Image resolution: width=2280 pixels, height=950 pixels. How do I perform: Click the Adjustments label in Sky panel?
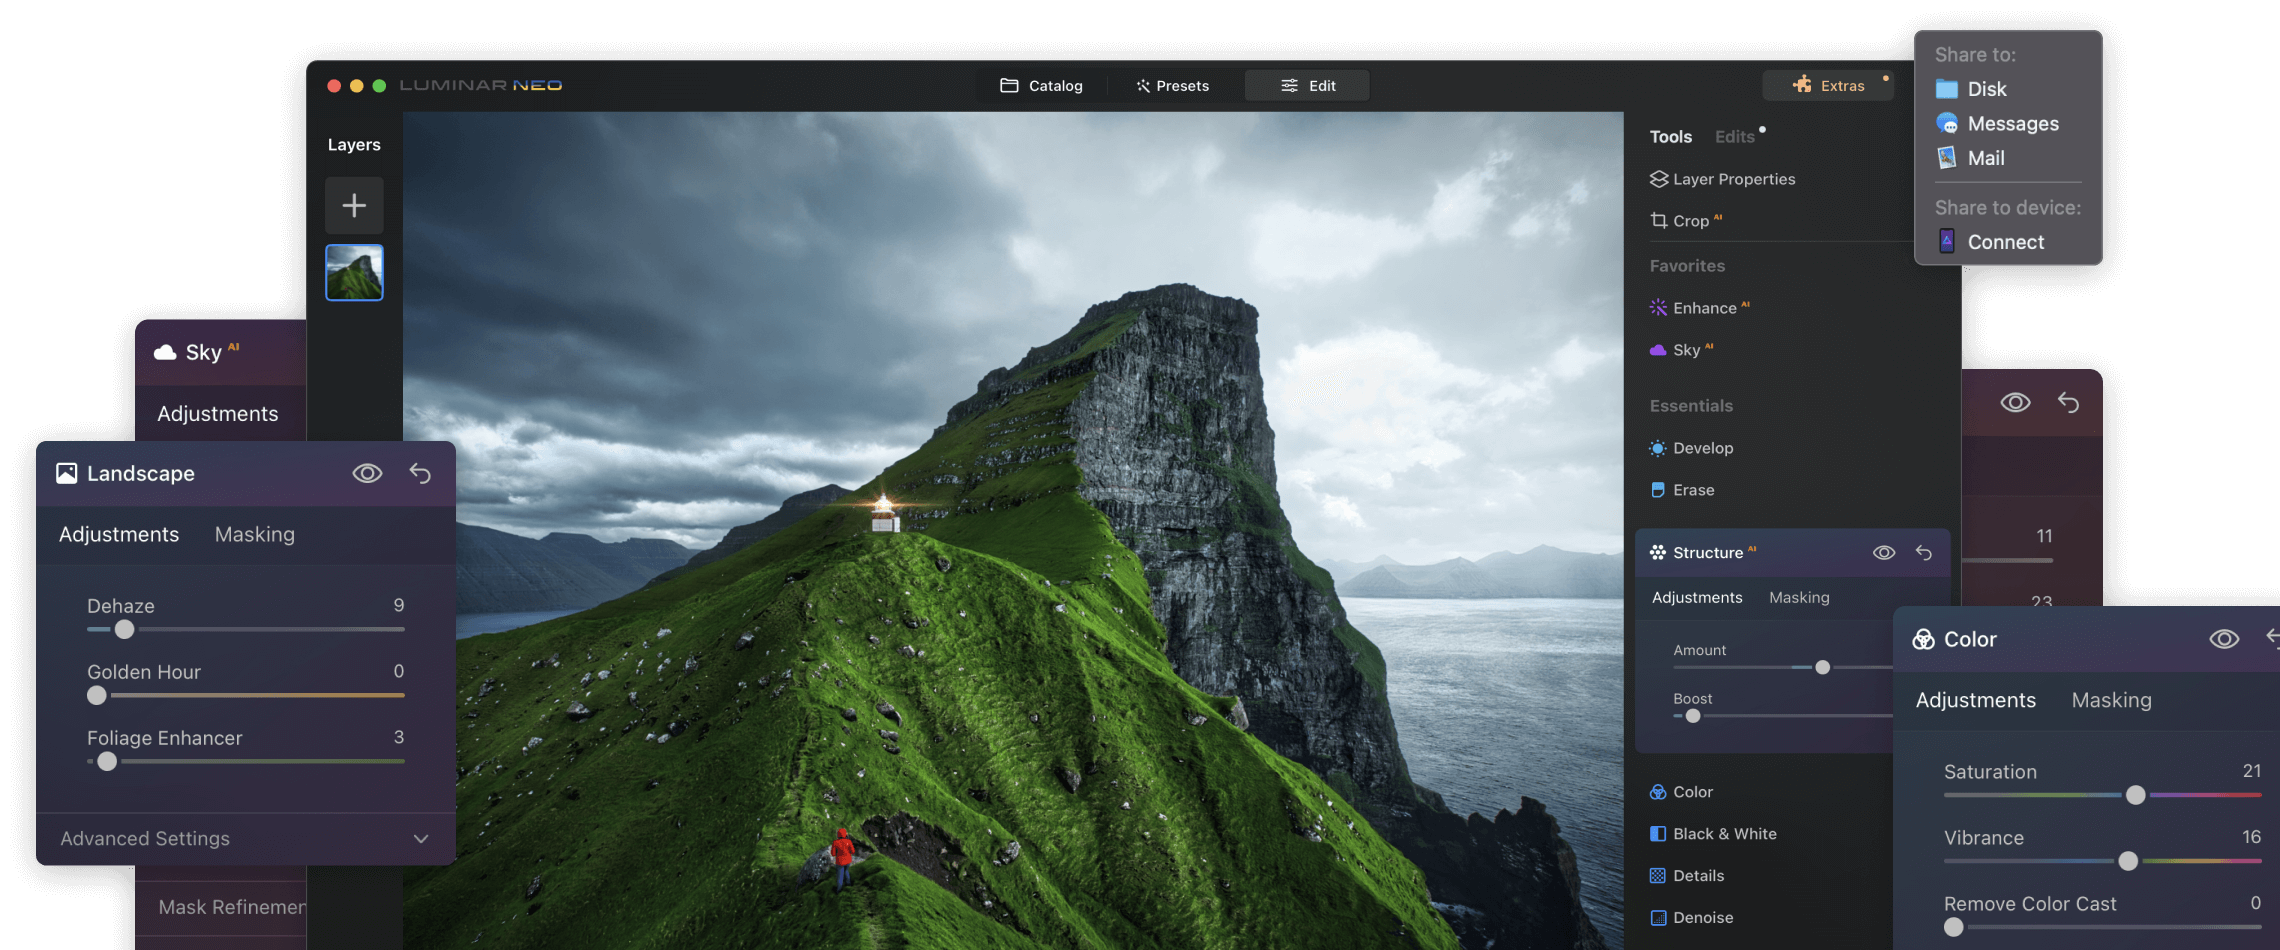[217, 414]
